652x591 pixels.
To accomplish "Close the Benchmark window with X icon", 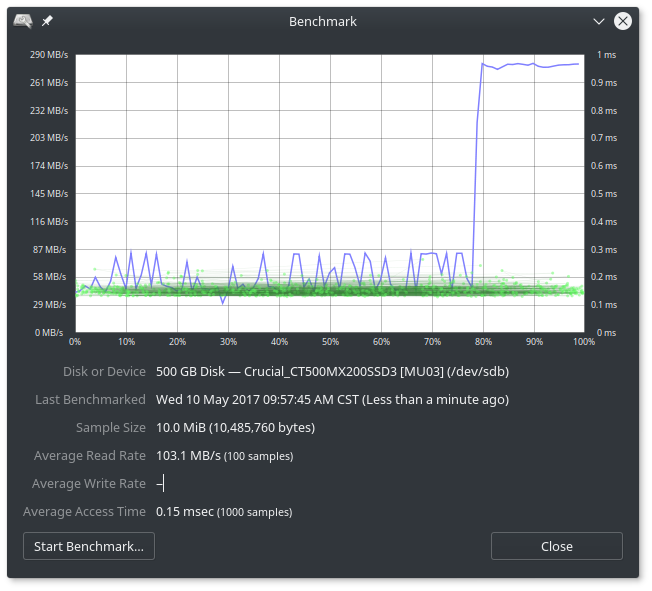I will pos(622,21).
